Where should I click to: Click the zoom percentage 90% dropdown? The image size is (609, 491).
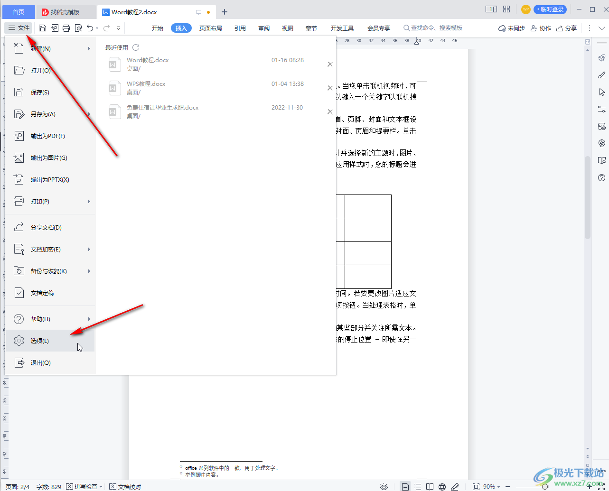tap(492, 486)
